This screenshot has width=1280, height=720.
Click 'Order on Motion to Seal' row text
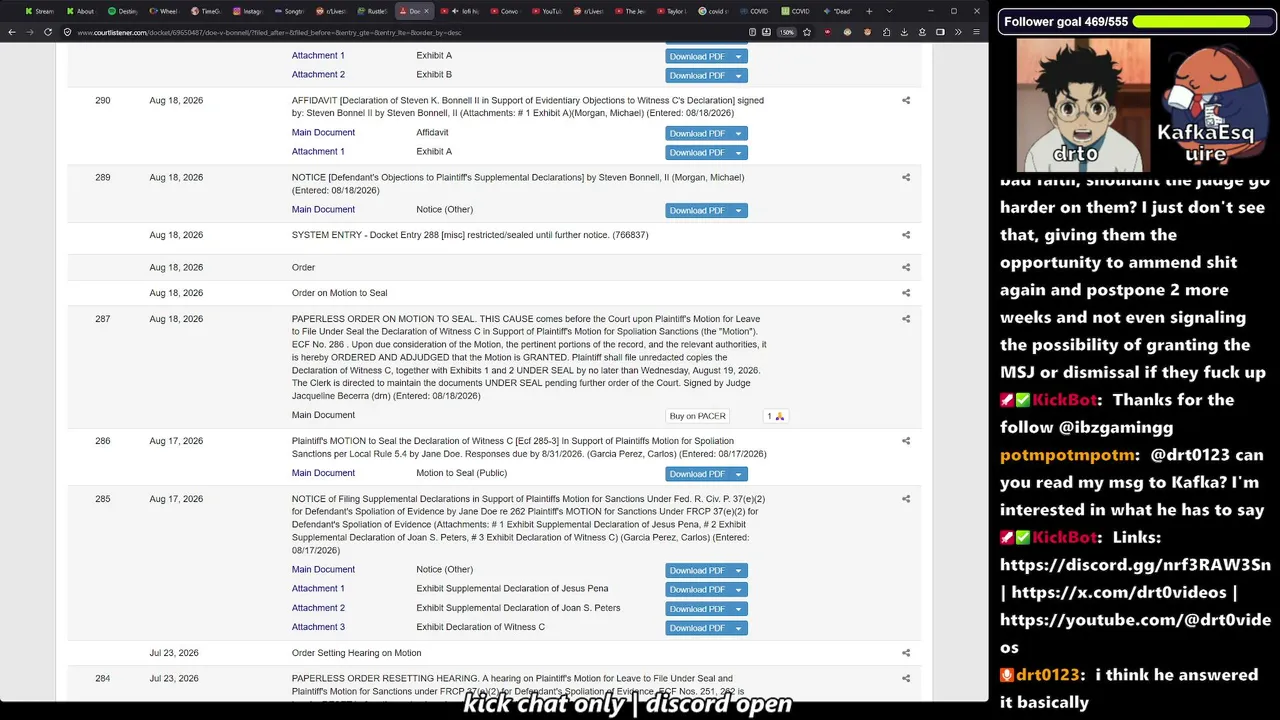click(339, 293)
